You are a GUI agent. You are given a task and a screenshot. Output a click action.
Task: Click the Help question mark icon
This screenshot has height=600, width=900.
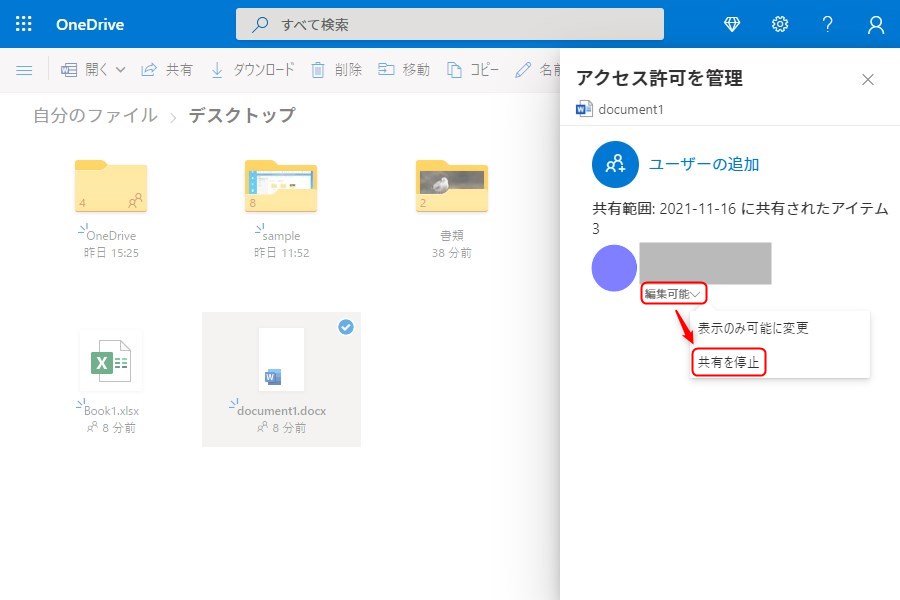[828, 24]
